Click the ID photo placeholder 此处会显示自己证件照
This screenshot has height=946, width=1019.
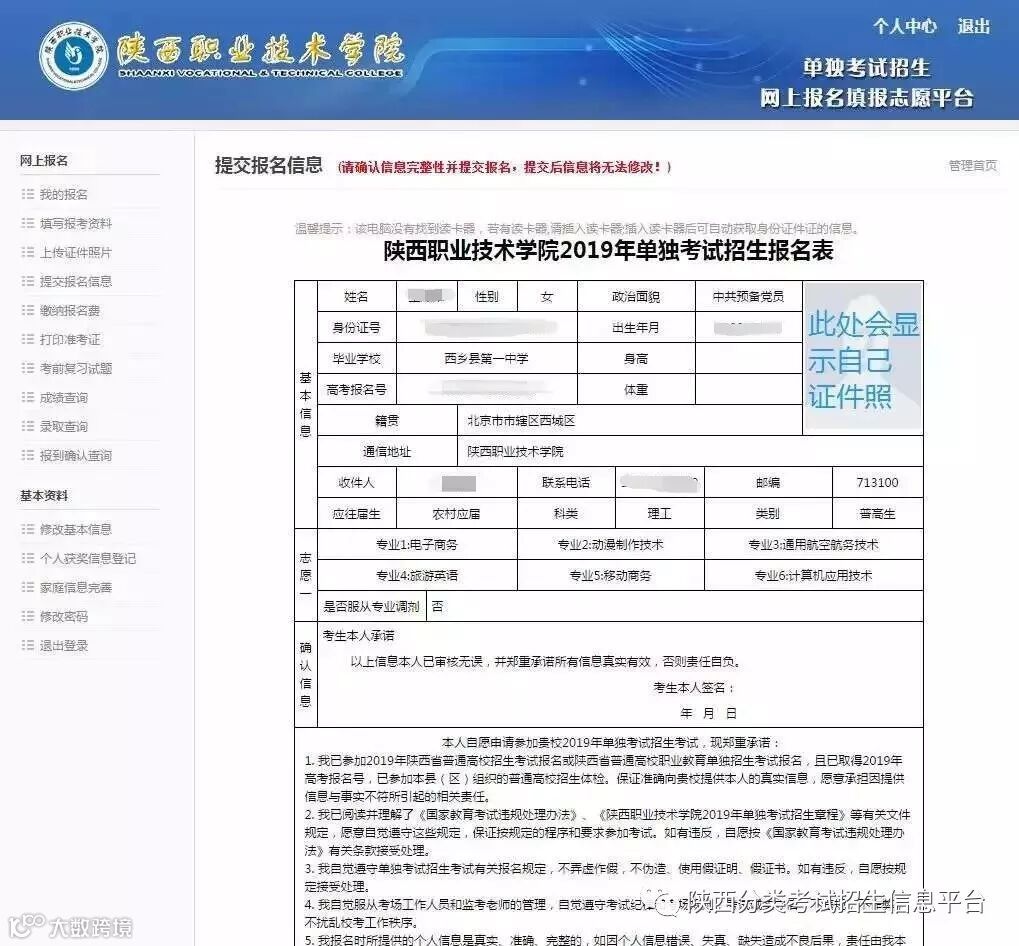[863, 358]
